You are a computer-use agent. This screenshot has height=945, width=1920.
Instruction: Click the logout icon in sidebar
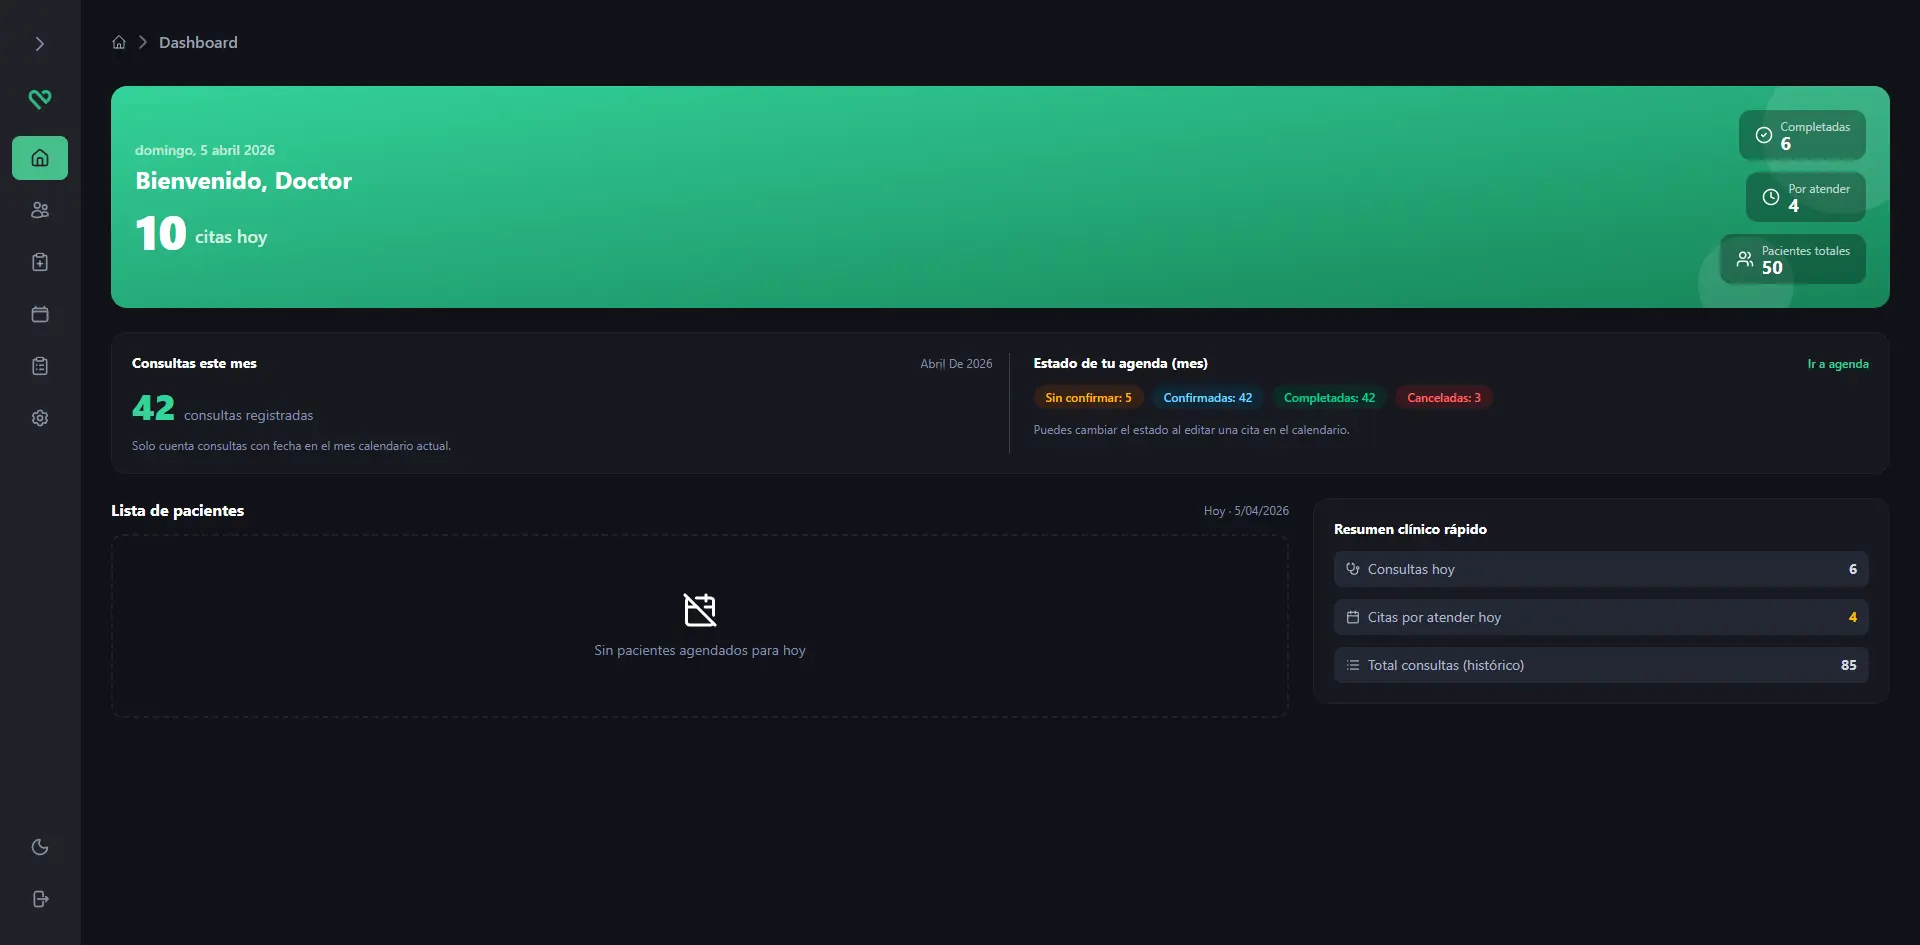click(40, 899)
